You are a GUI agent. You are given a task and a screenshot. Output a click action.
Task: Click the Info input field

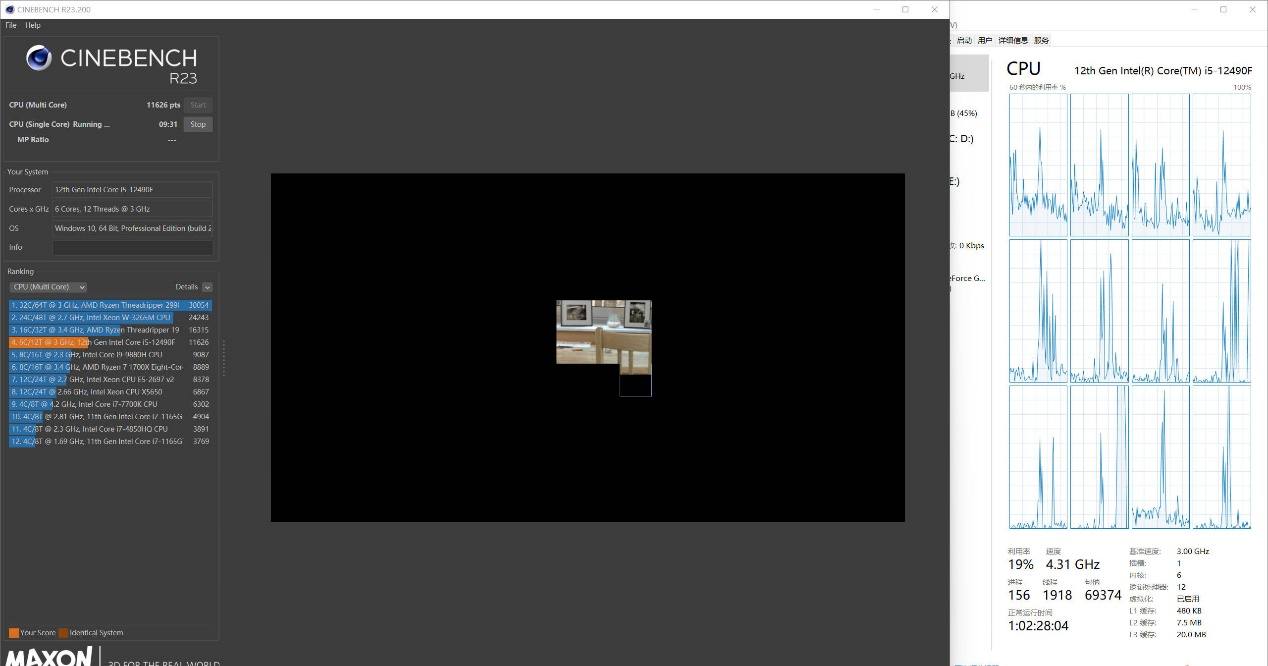[x=132, y=247]
